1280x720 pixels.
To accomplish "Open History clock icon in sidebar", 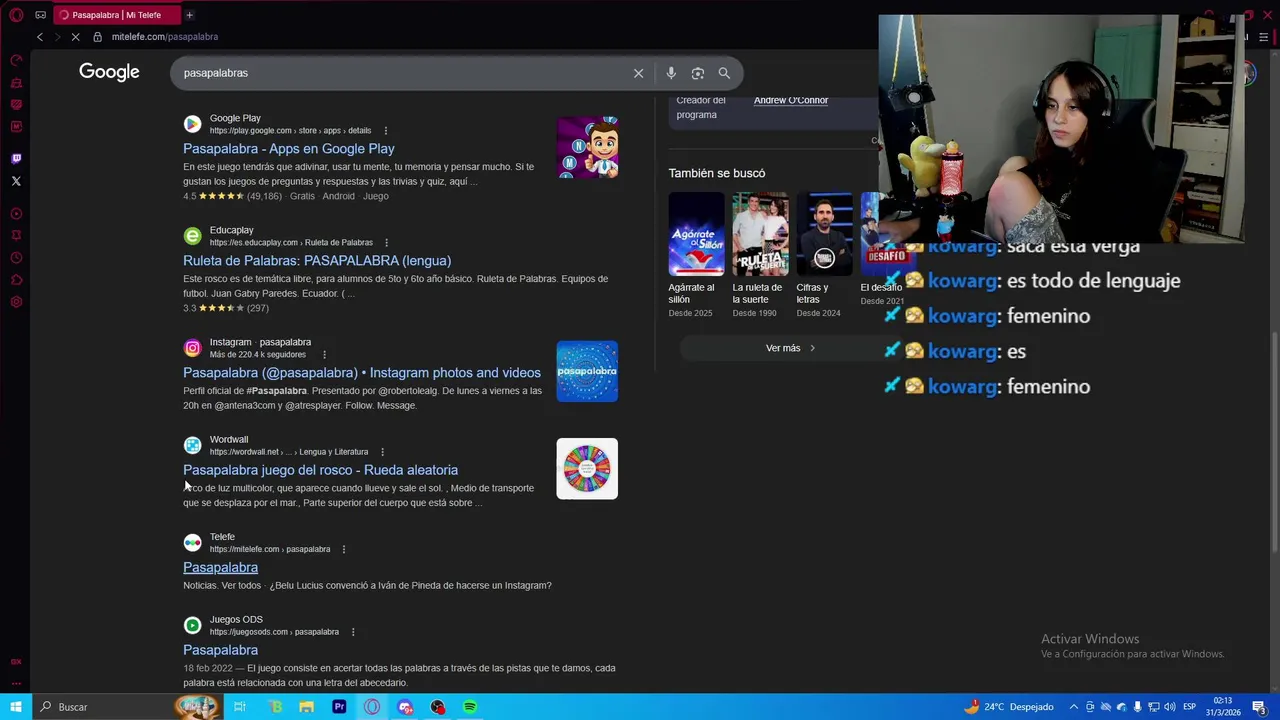I will 16,258.
